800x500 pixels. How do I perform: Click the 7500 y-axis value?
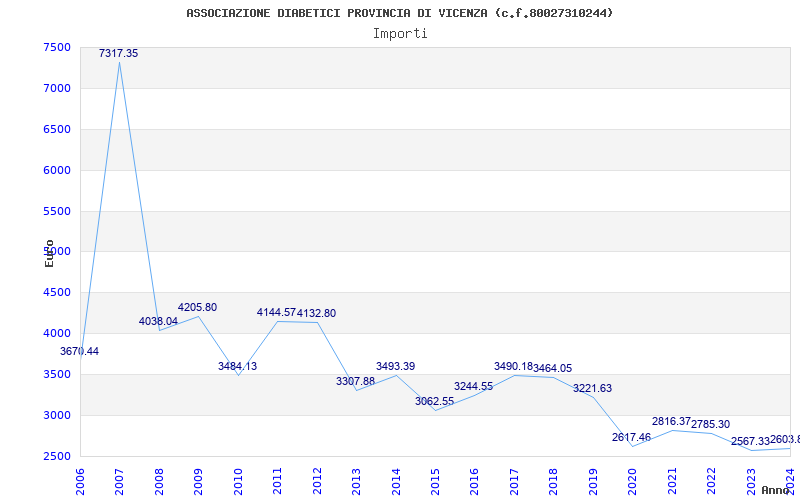point(57,47)
